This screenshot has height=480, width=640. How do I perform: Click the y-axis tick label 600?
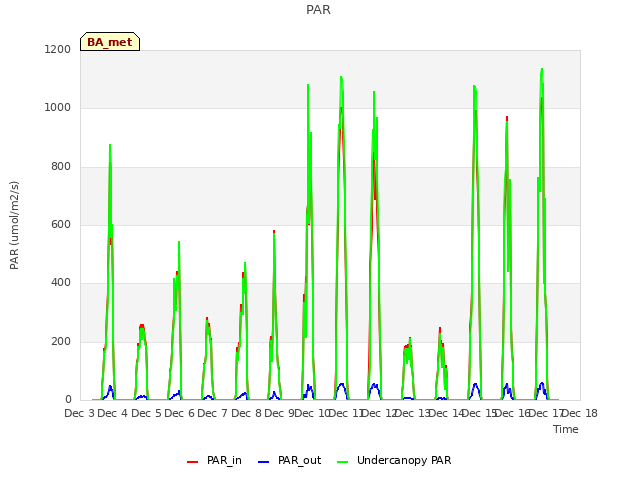click(61, 224)
